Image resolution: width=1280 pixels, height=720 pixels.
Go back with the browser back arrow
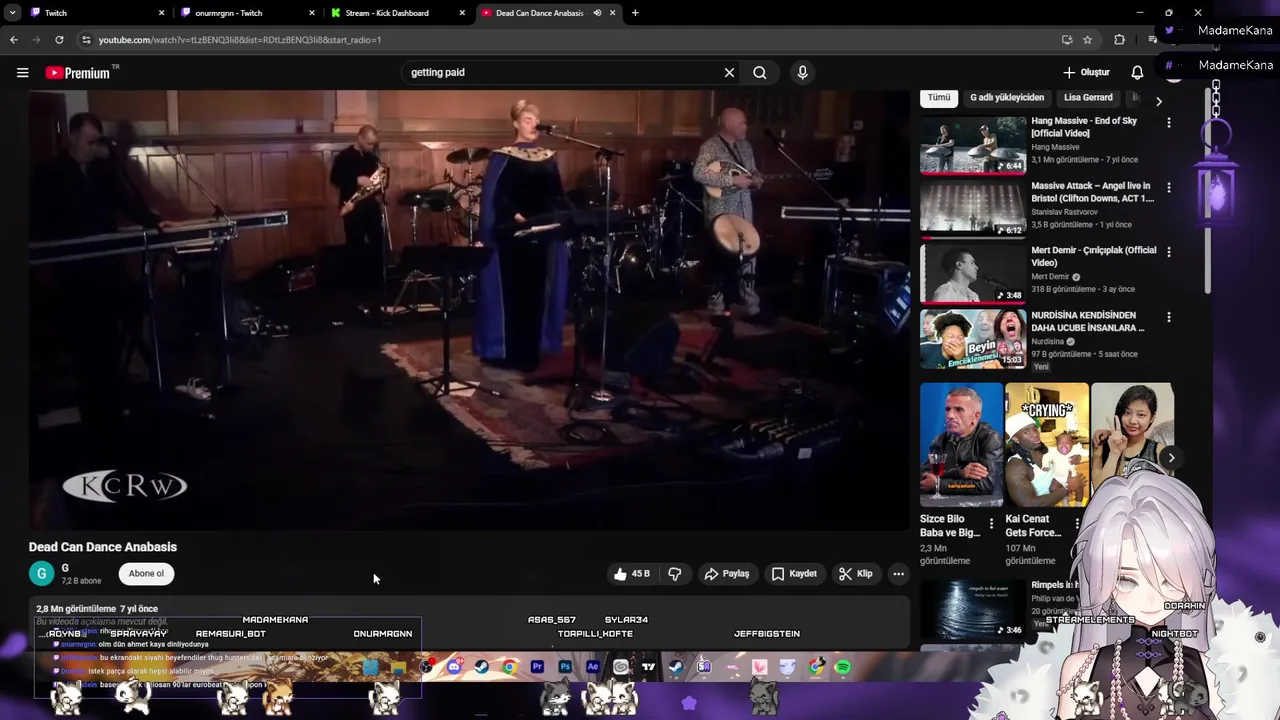tap(13, 40)
